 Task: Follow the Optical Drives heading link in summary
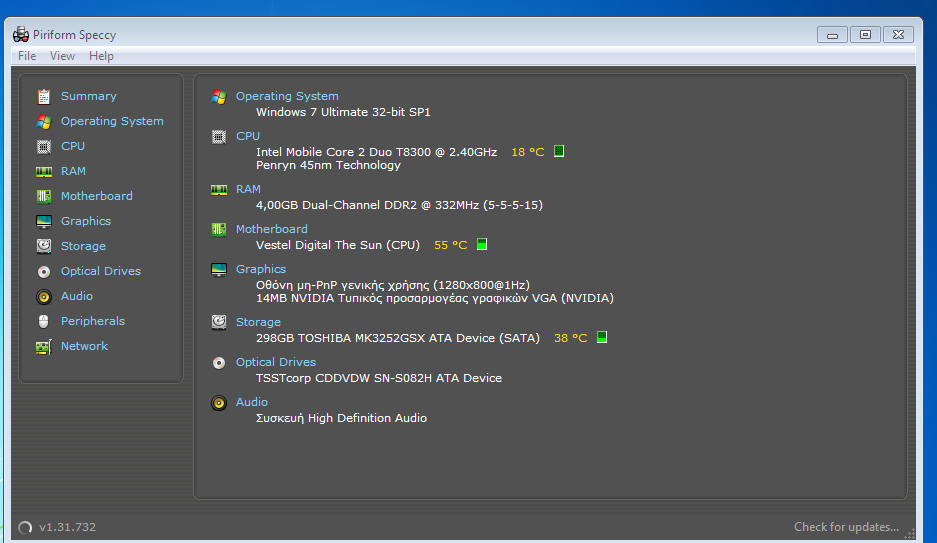[x=275, y=362]
